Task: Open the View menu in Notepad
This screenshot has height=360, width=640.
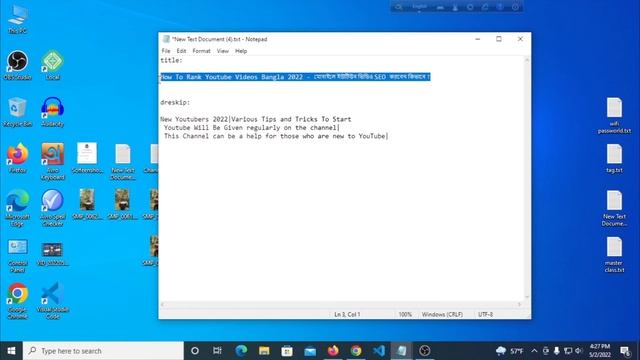Action: coord(222,51)
